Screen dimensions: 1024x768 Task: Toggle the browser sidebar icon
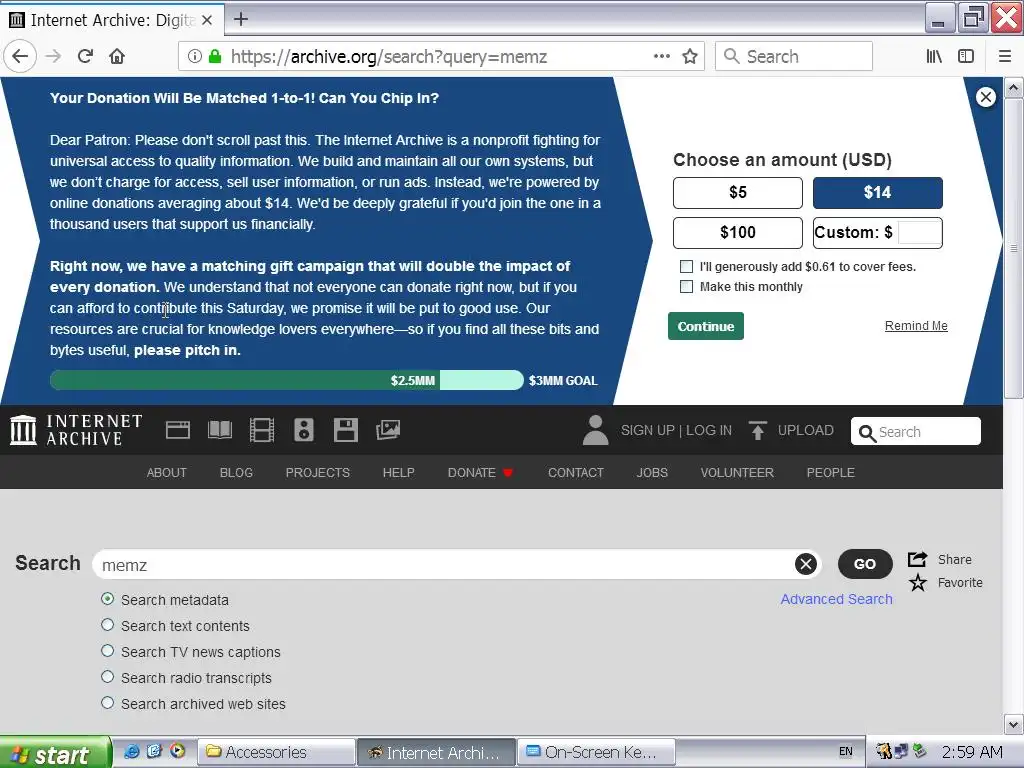966,56
